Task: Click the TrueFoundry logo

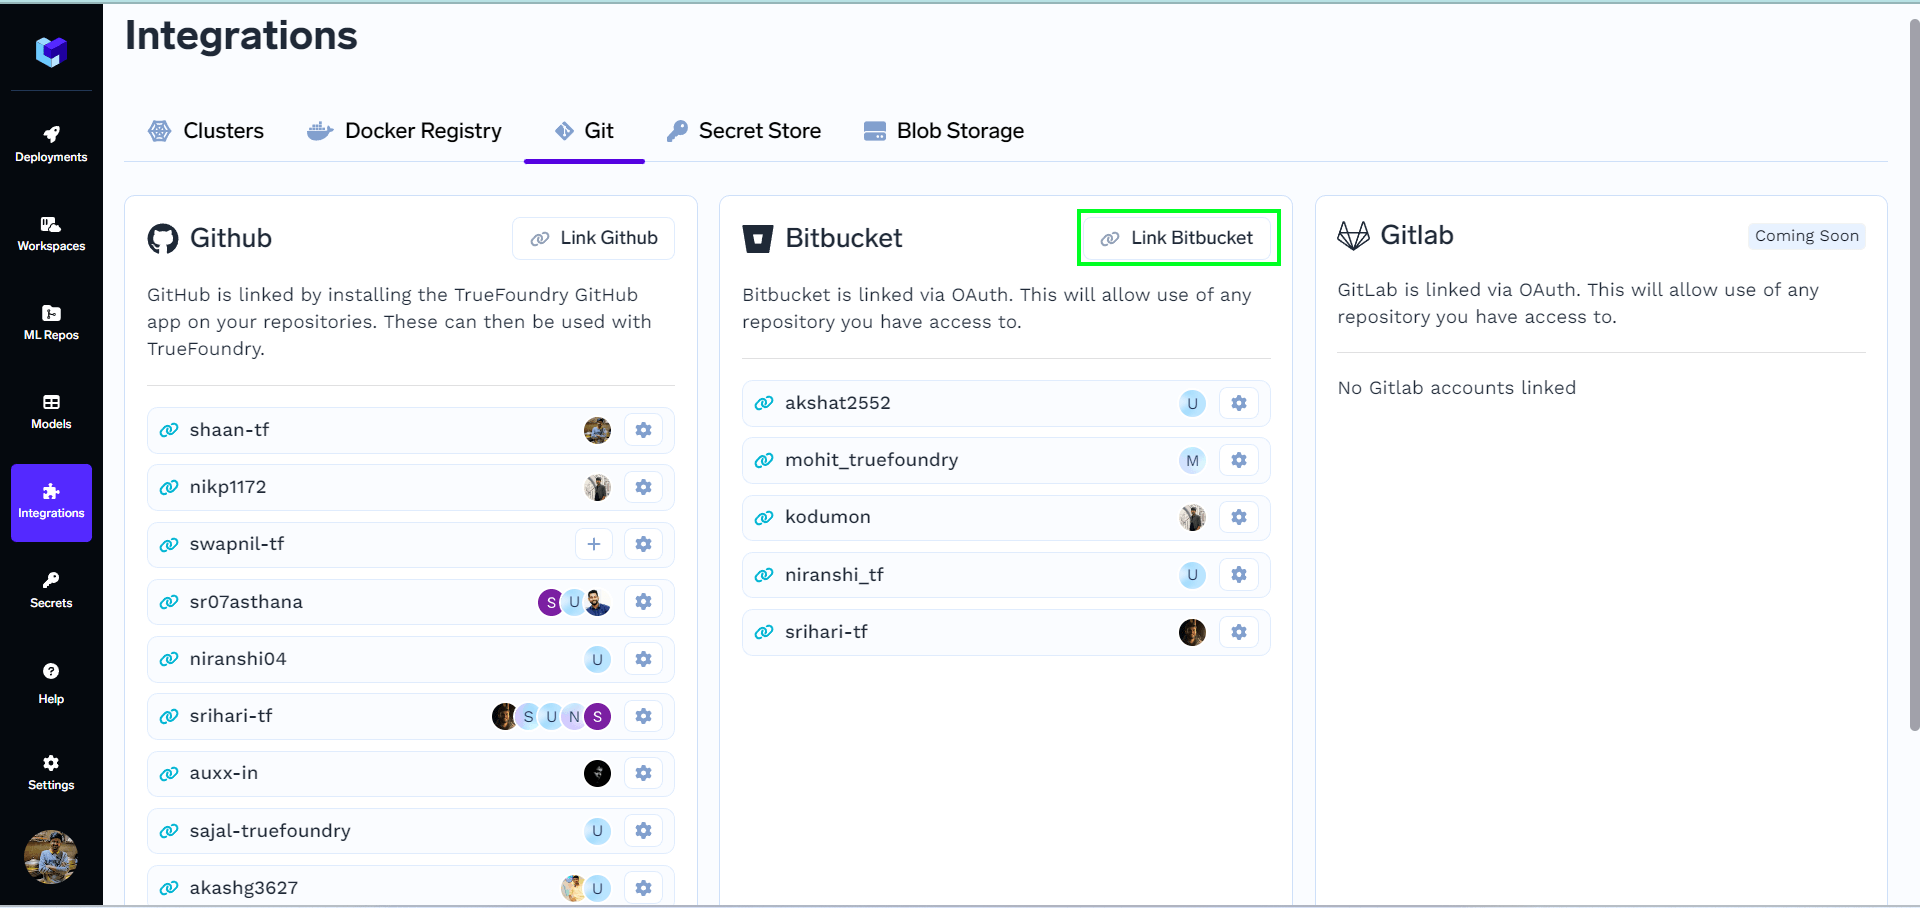Action: tap(51, 51)
